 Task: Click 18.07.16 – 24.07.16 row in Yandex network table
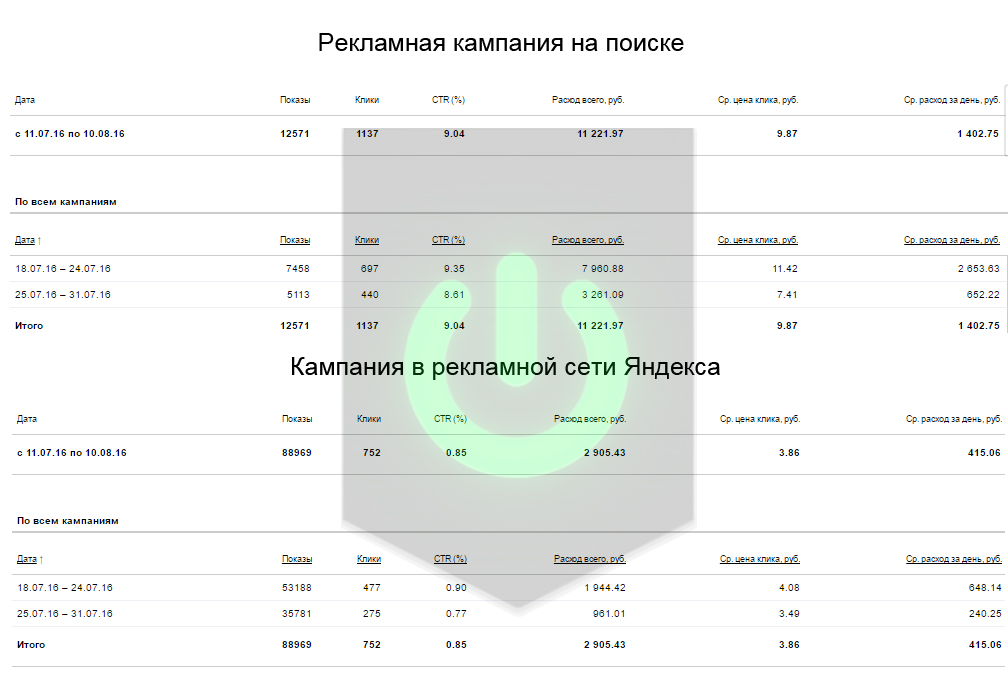click(x=508, y=588)
